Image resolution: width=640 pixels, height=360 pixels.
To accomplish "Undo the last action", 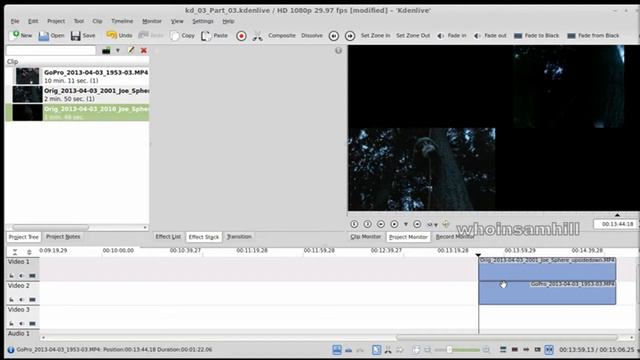I will click(119, 36).
